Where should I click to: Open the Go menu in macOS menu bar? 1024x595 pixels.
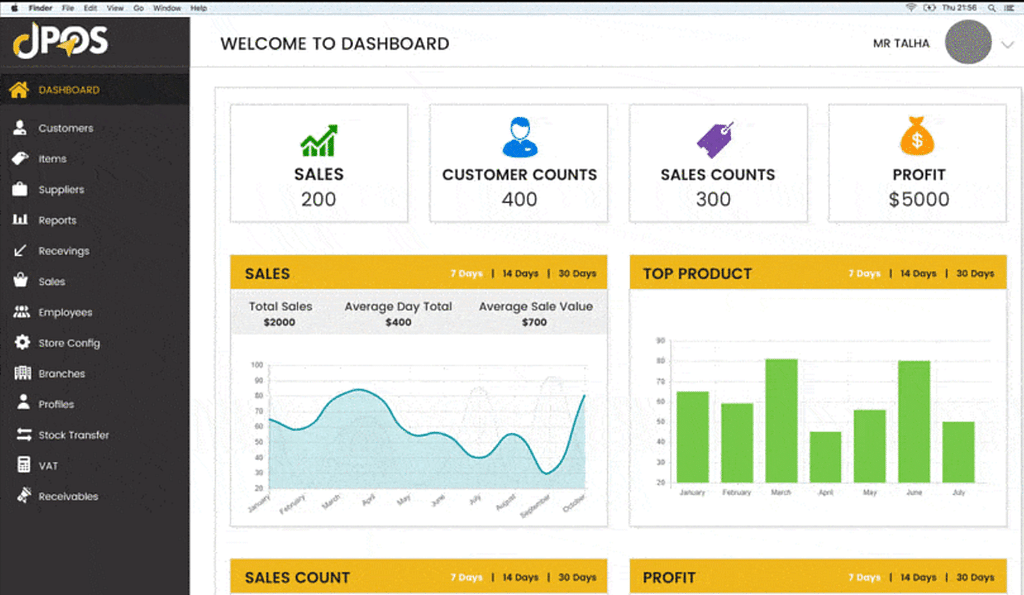[138, 7]
